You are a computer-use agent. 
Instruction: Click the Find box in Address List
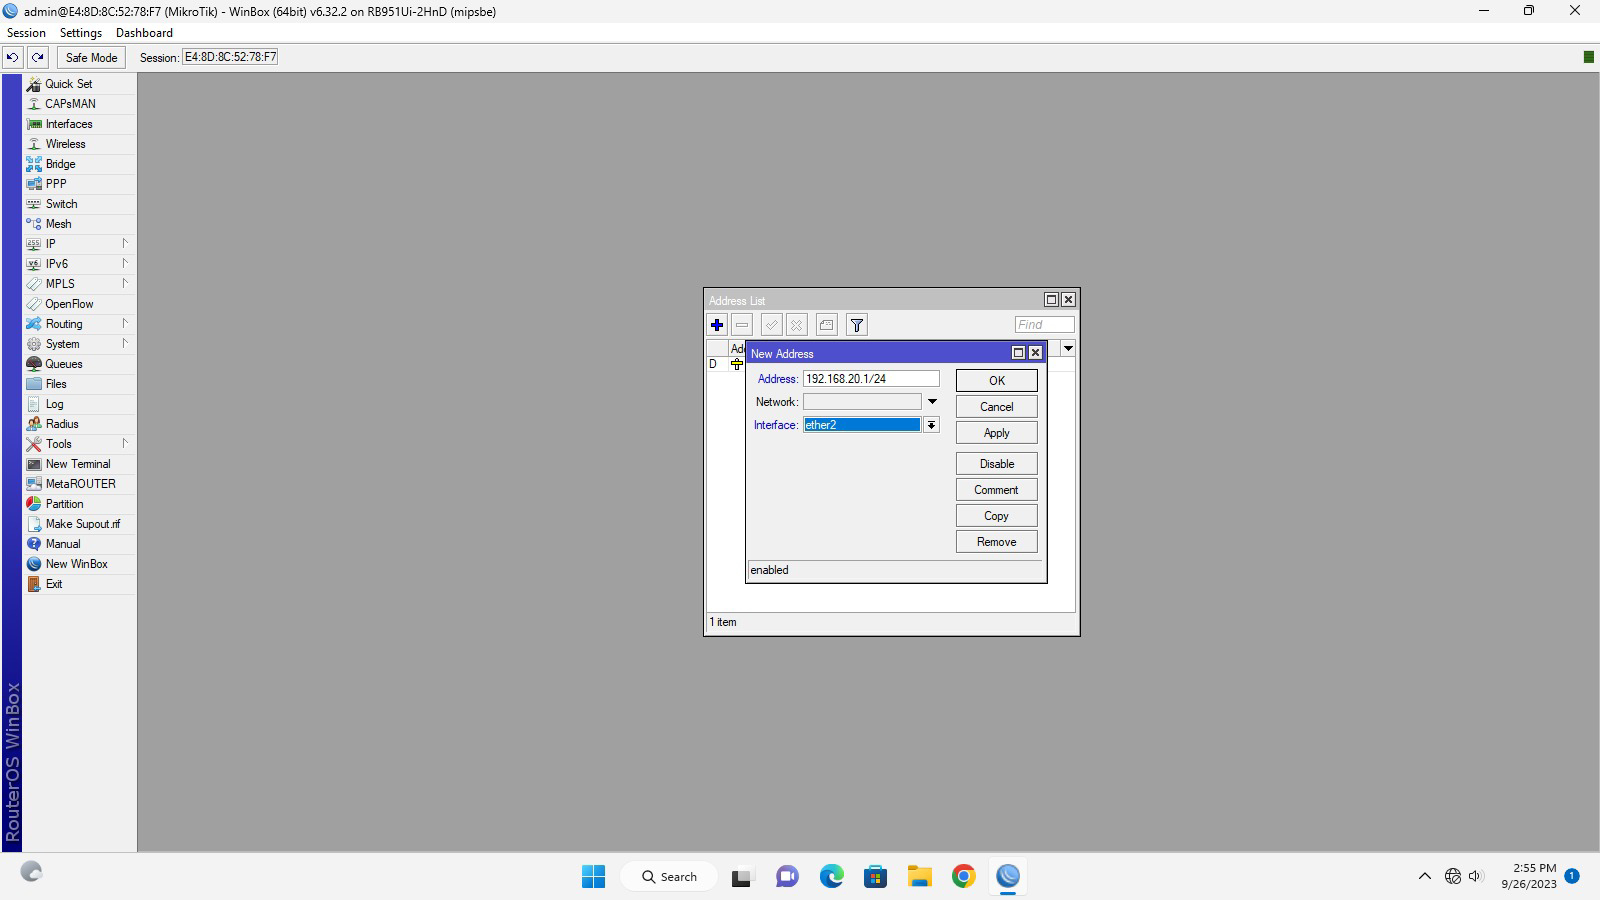(x=1044, y=325)
